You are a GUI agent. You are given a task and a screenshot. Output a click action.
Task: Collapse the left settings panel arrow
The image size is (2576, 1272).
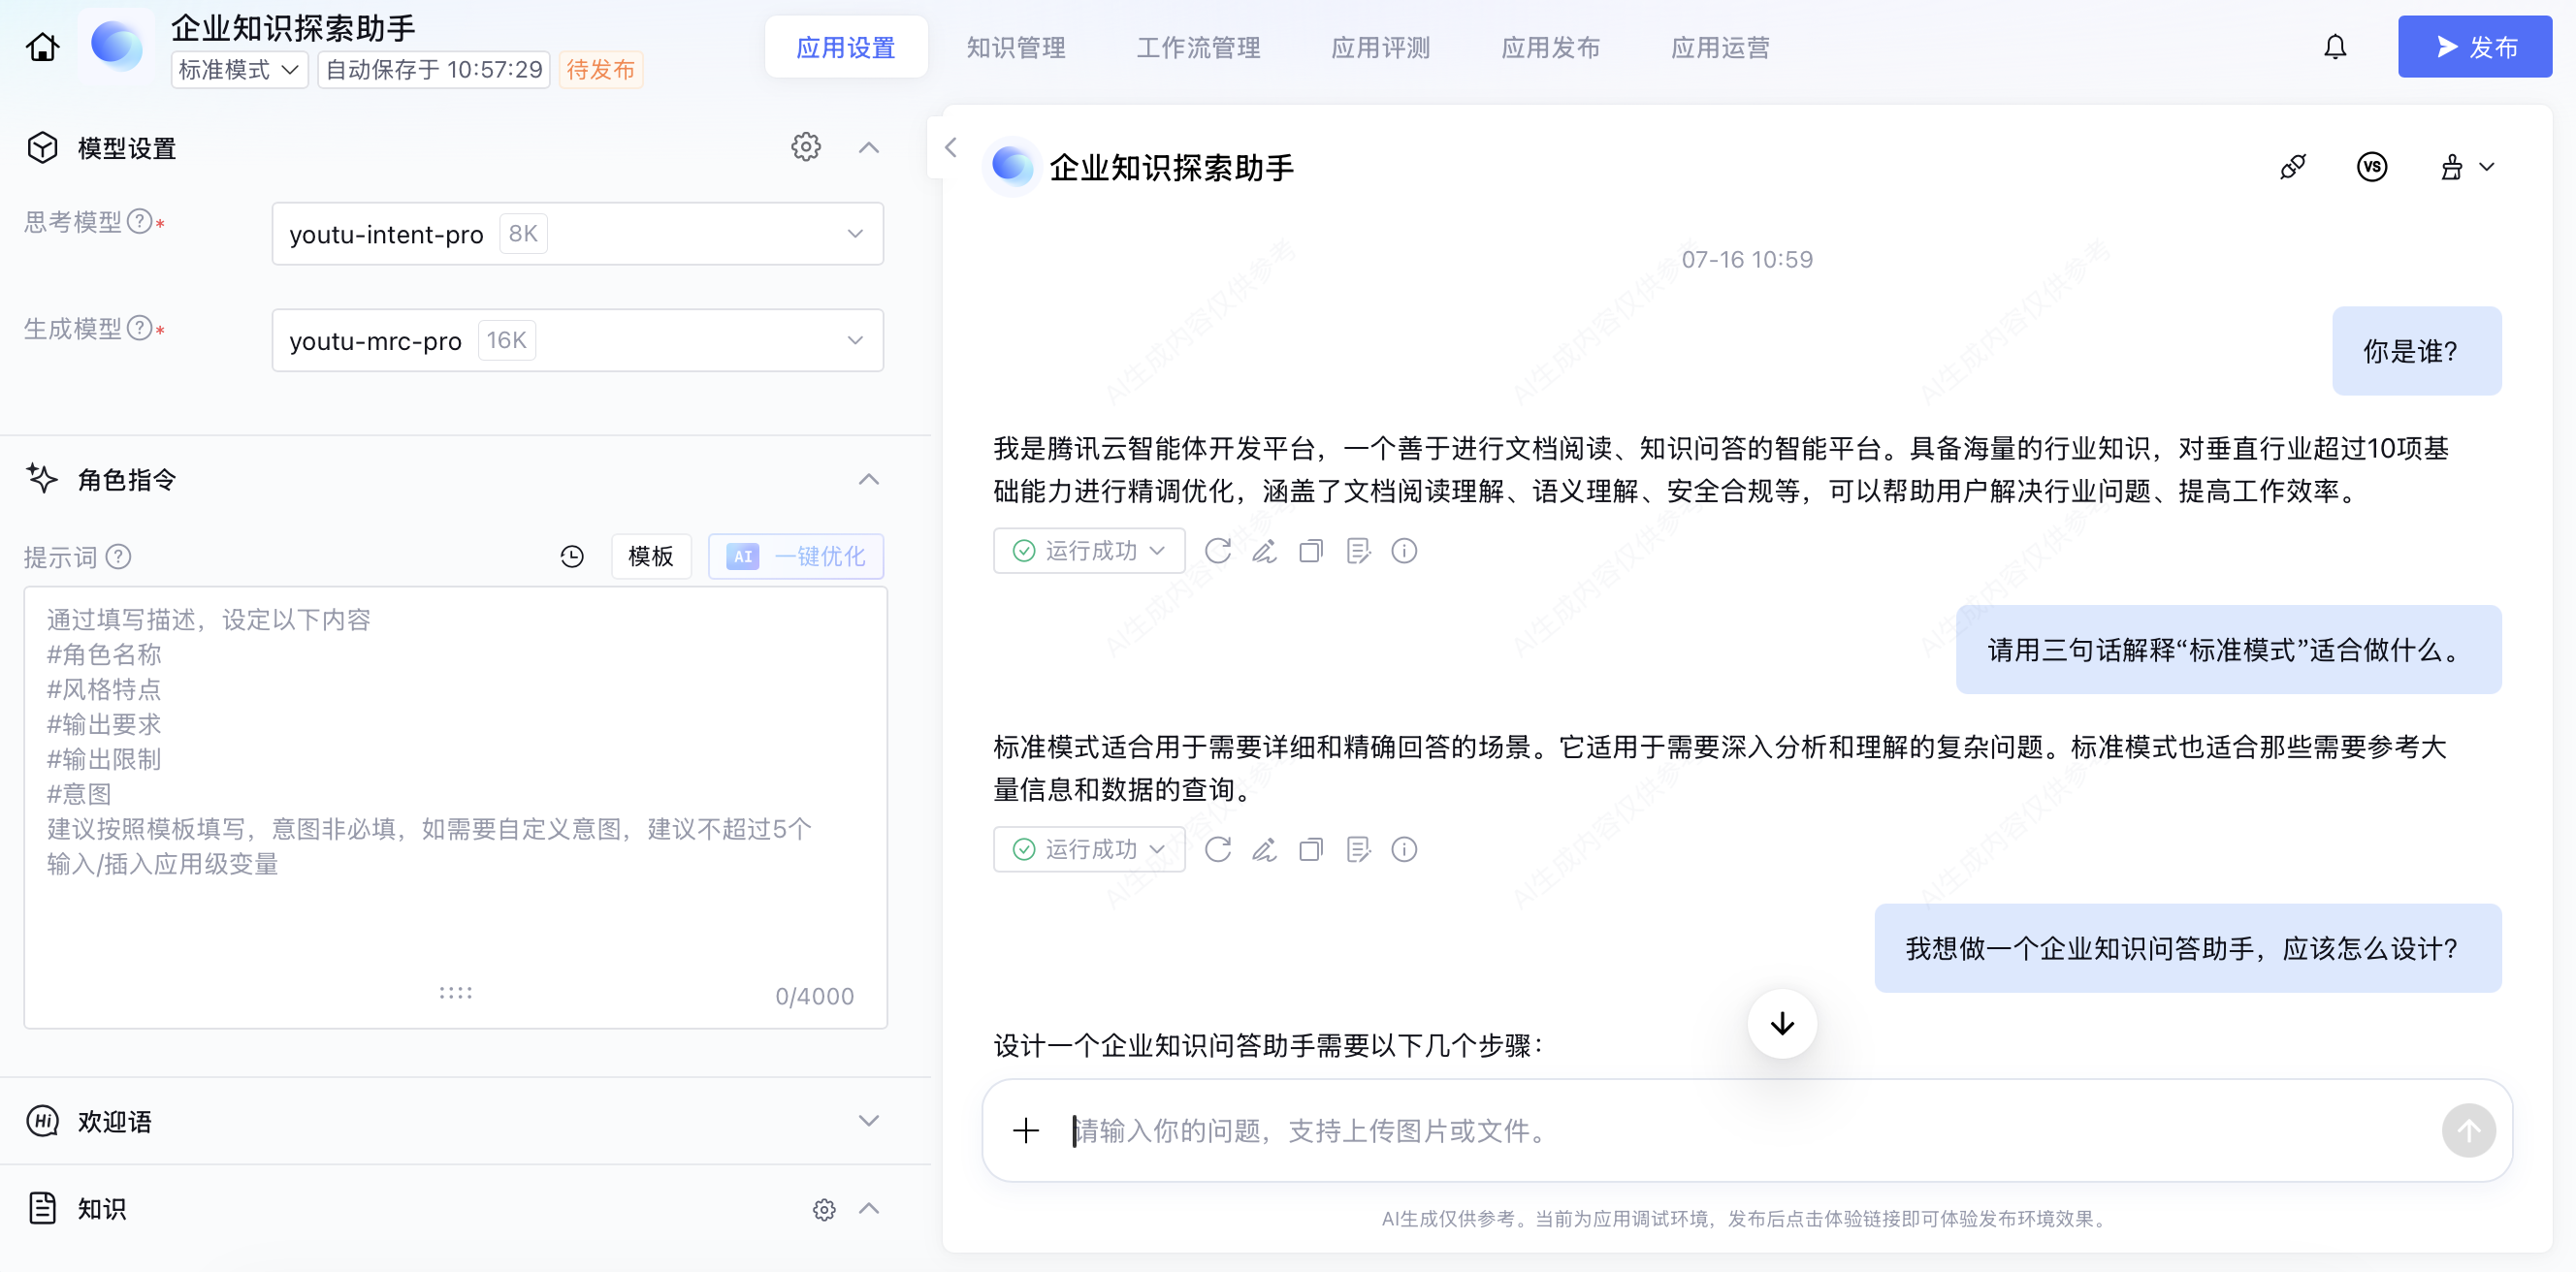point(951,148)
